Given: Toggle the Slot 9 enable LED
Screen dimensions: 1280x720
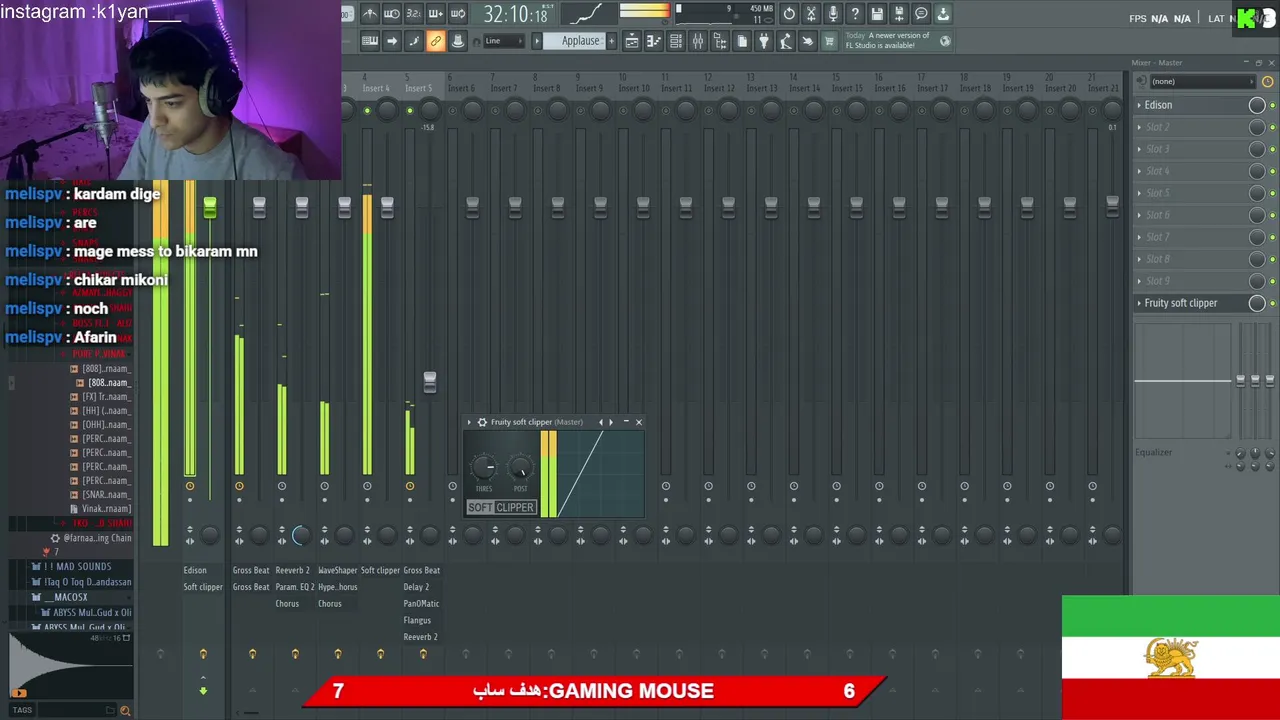Looking at the screenshot, I should (x=1272, y=281).
